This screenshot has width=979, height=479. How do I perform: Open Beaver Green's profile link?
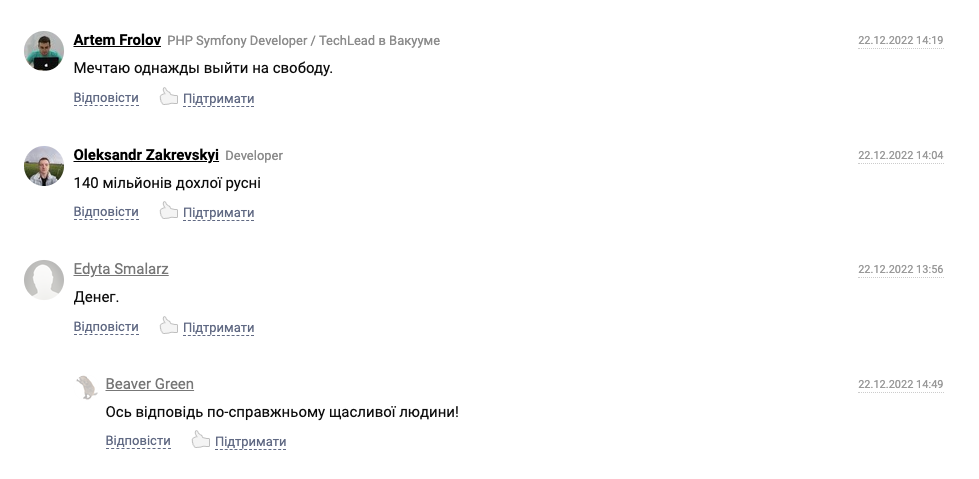150,384
